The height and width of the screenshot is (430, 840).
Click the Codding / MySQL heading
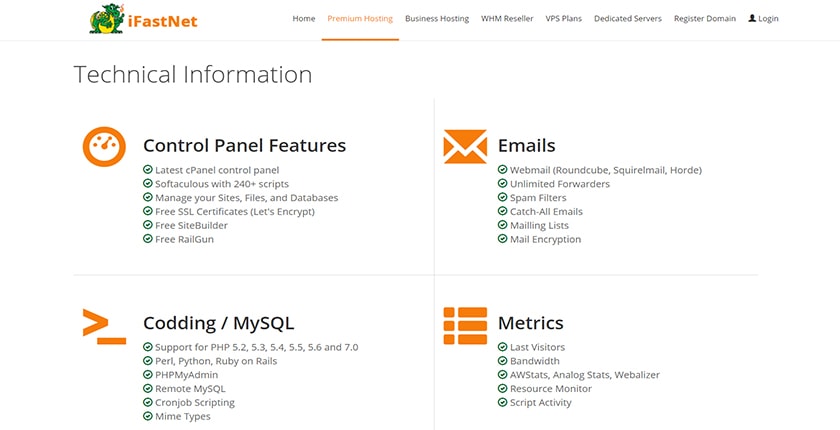click(219, 323)
